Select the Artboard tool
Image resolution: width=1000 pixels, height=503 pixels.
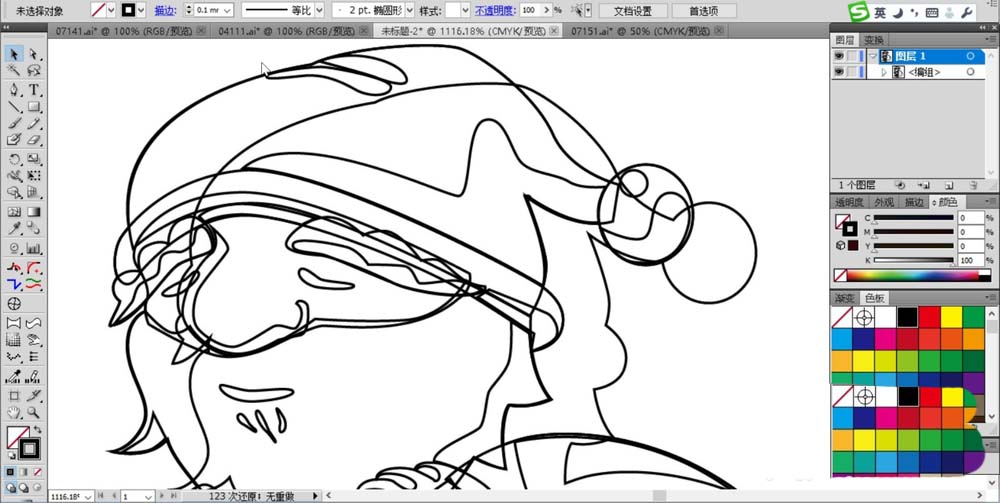point(14,396)
